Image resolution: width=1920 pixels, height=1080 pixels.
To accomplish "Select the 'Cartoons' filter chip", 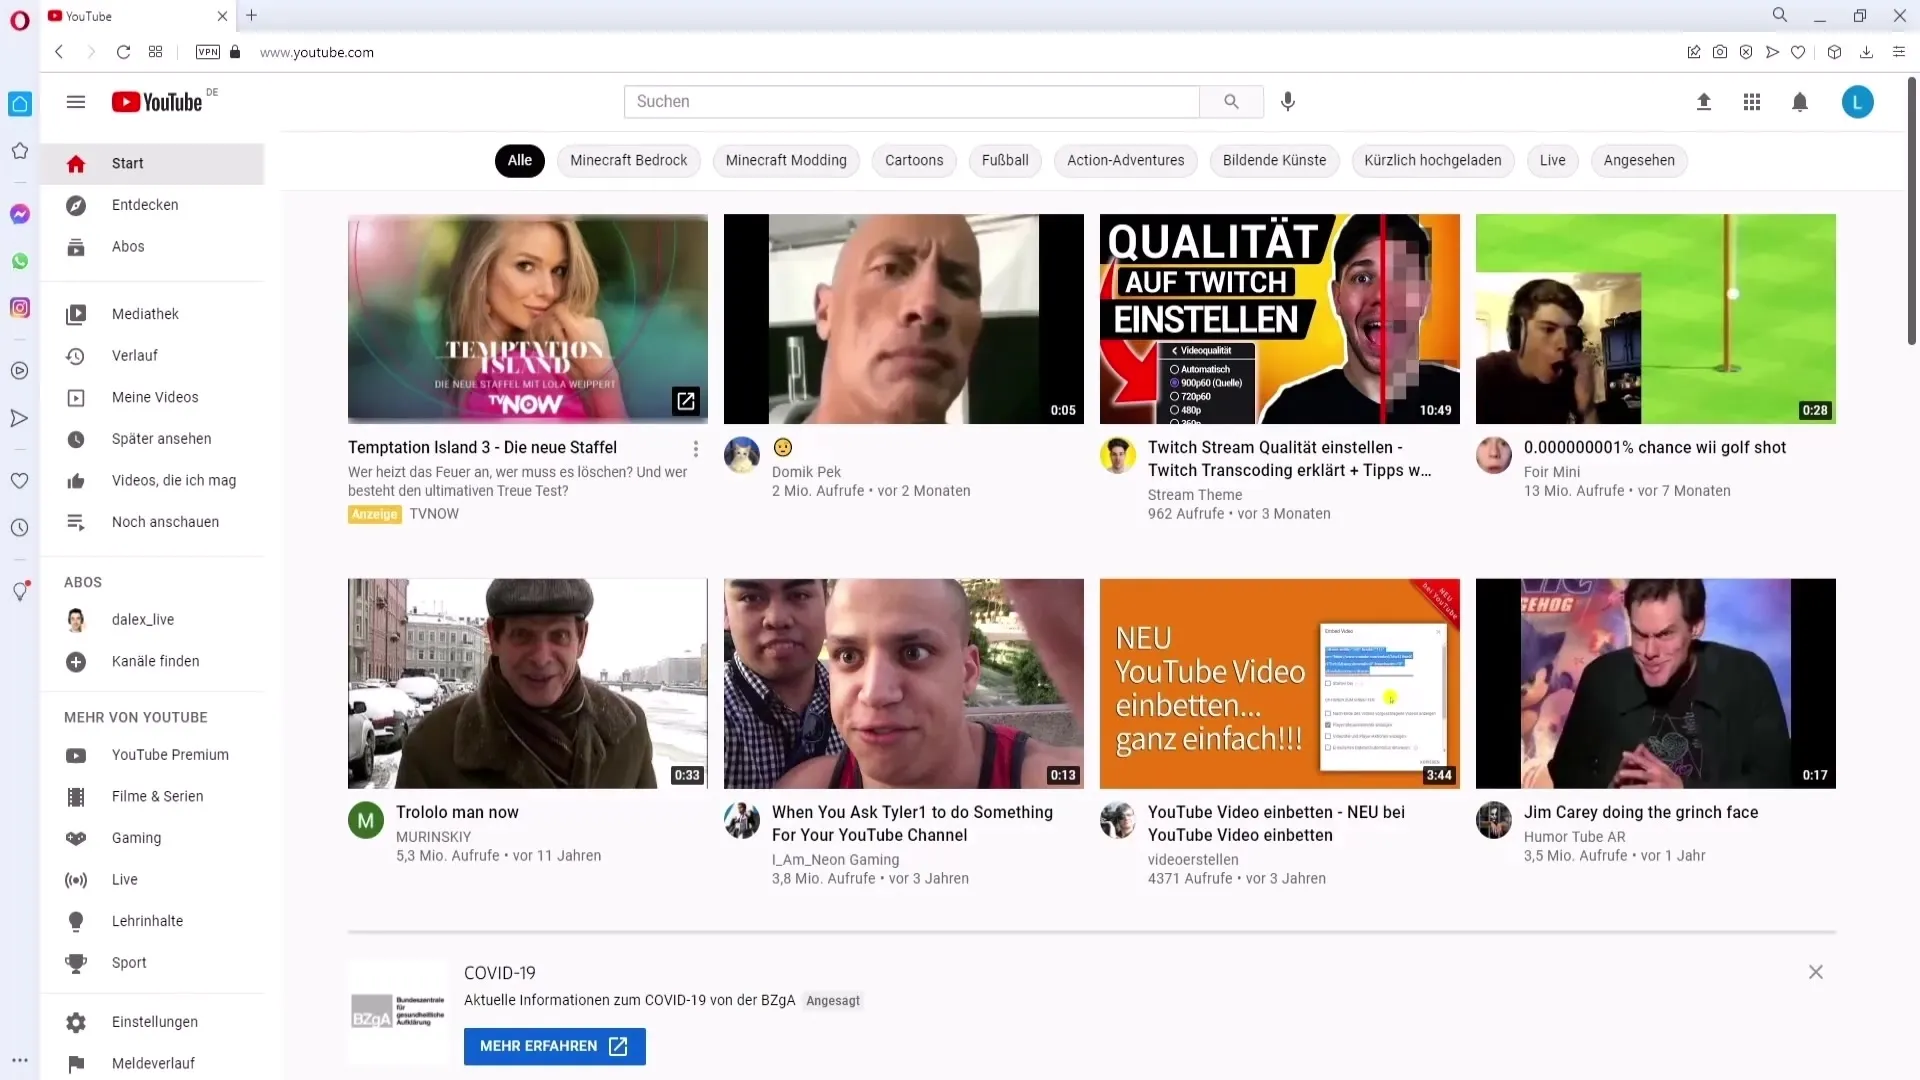I will click(914, 160).
